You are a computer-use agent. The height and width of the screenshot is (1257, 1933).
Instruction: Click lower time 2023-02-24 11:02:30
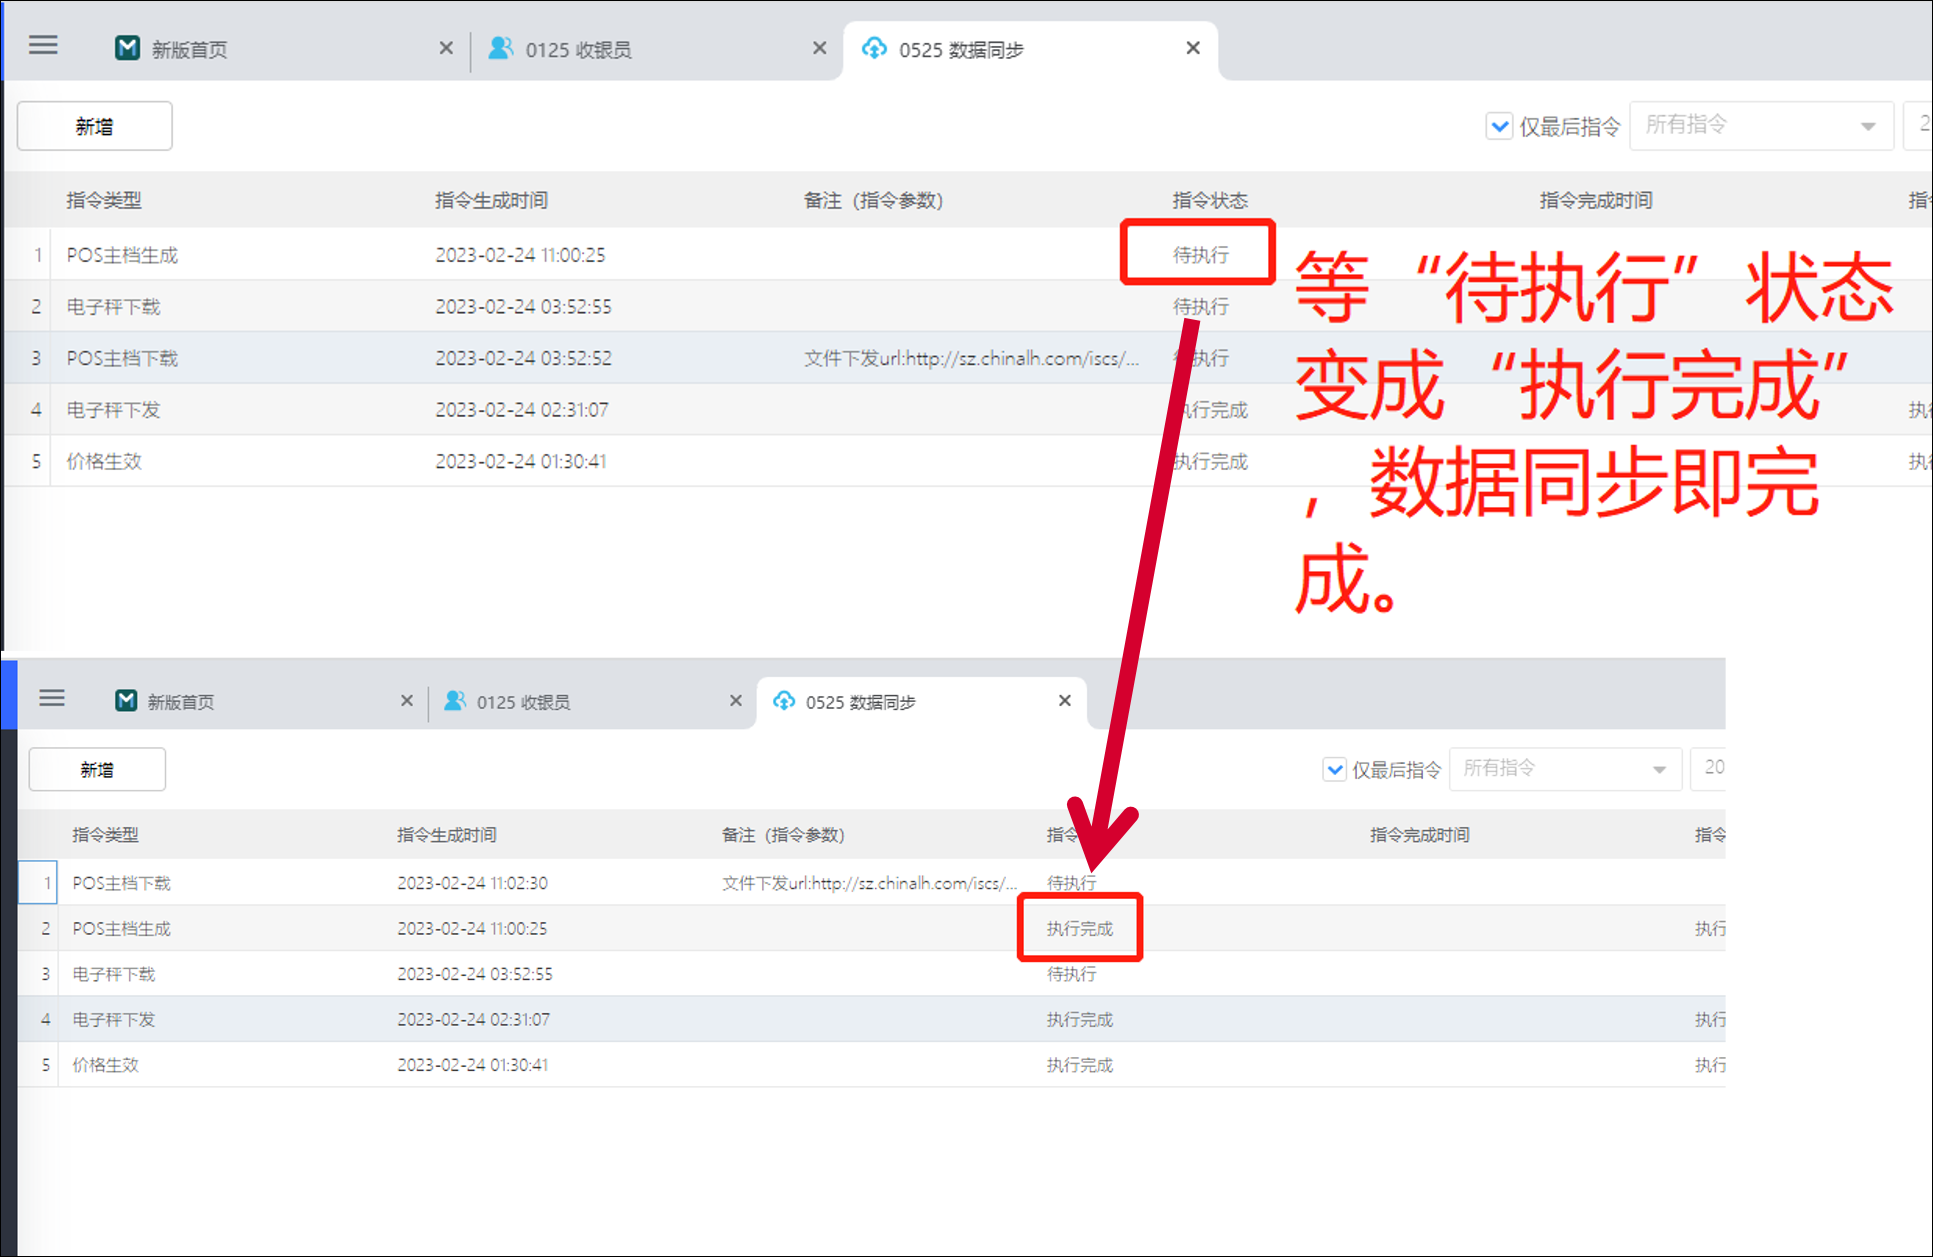[472, 883]
